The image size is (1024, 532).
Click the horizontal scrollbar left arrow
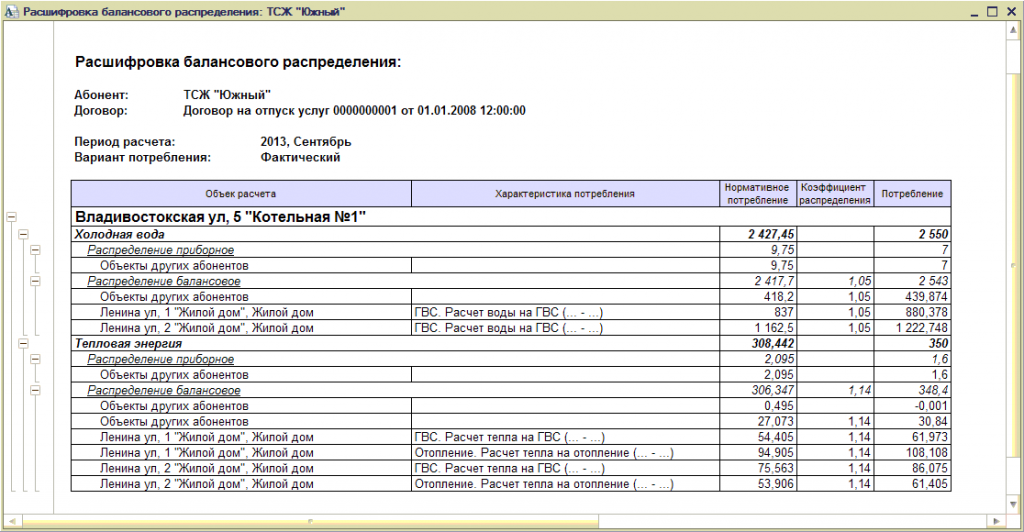pyautogui.click(x=11, y=521)
